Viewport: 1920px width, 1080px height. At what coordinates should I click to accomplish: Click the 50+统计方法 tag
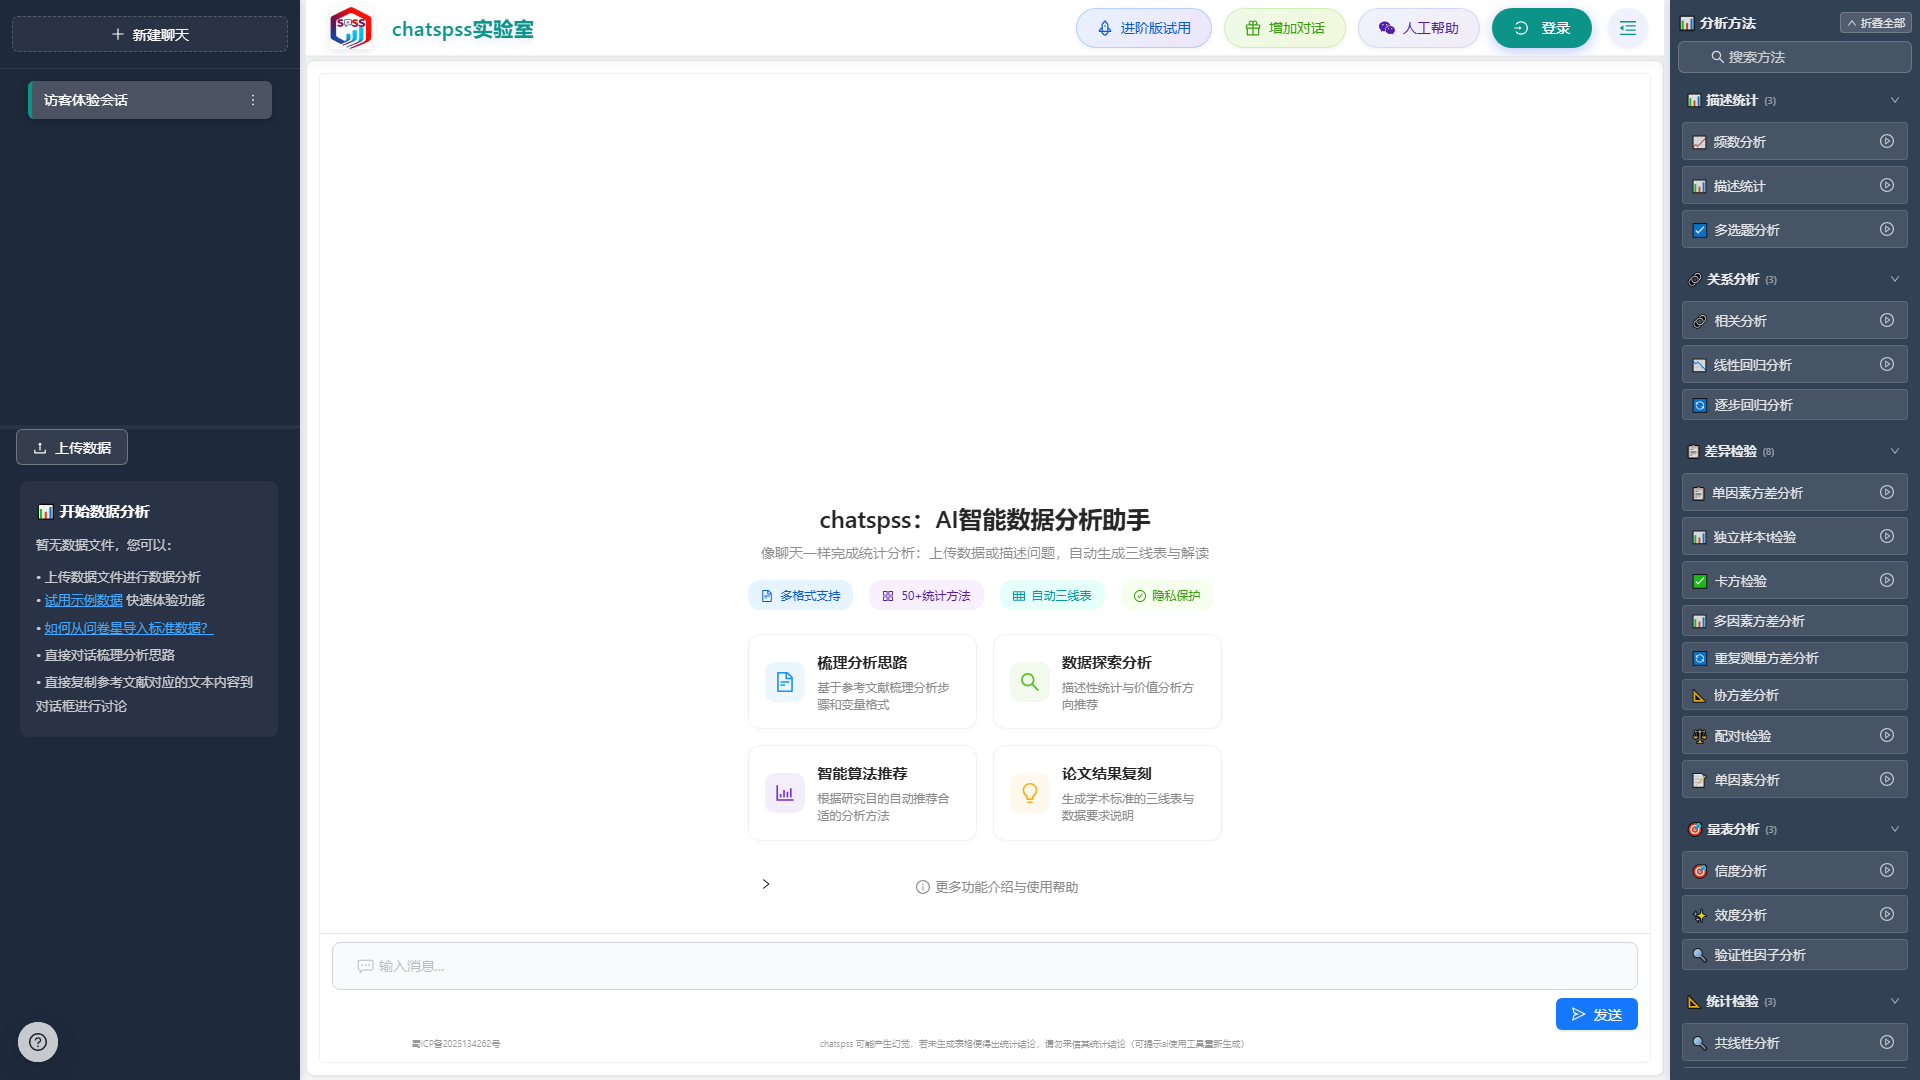click(x=926, y=595)
